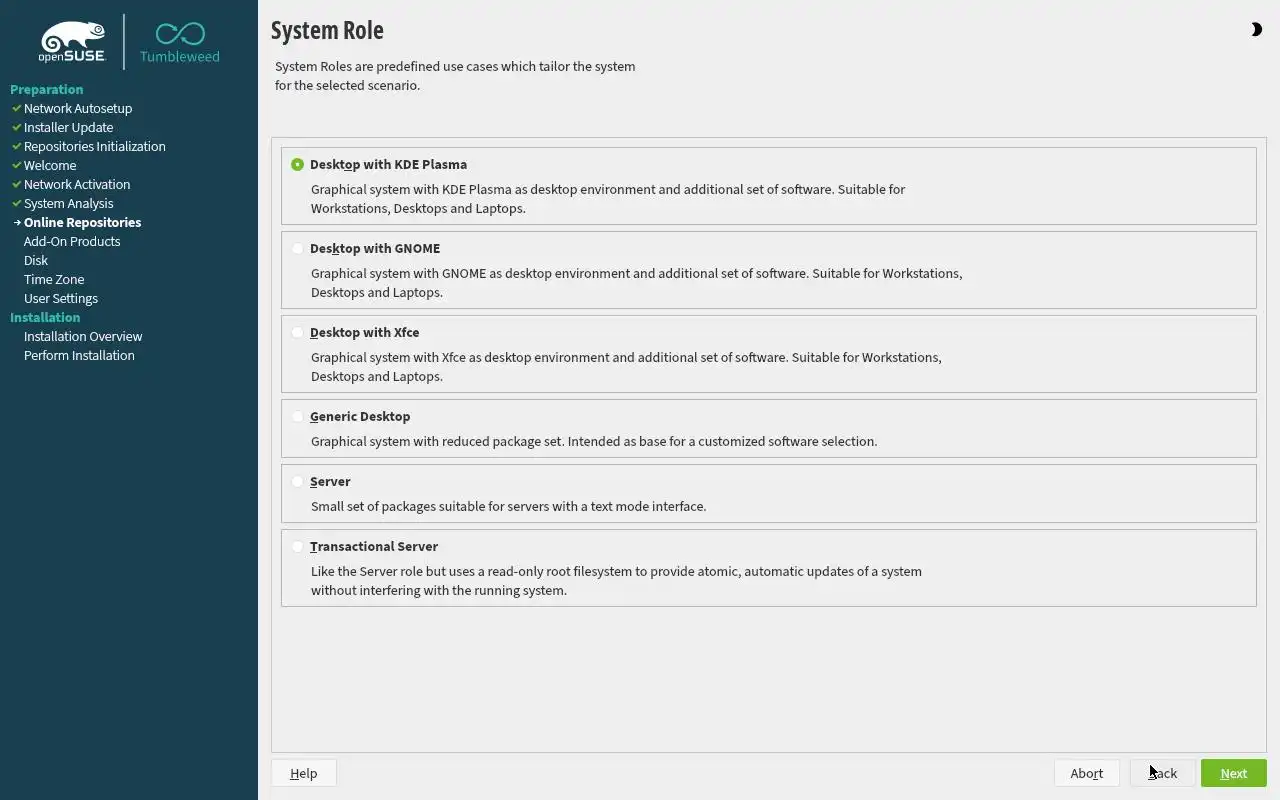Click the openSUSE chameleon logo
This screenshot has width=1280, height=800.
pos(73,41)
